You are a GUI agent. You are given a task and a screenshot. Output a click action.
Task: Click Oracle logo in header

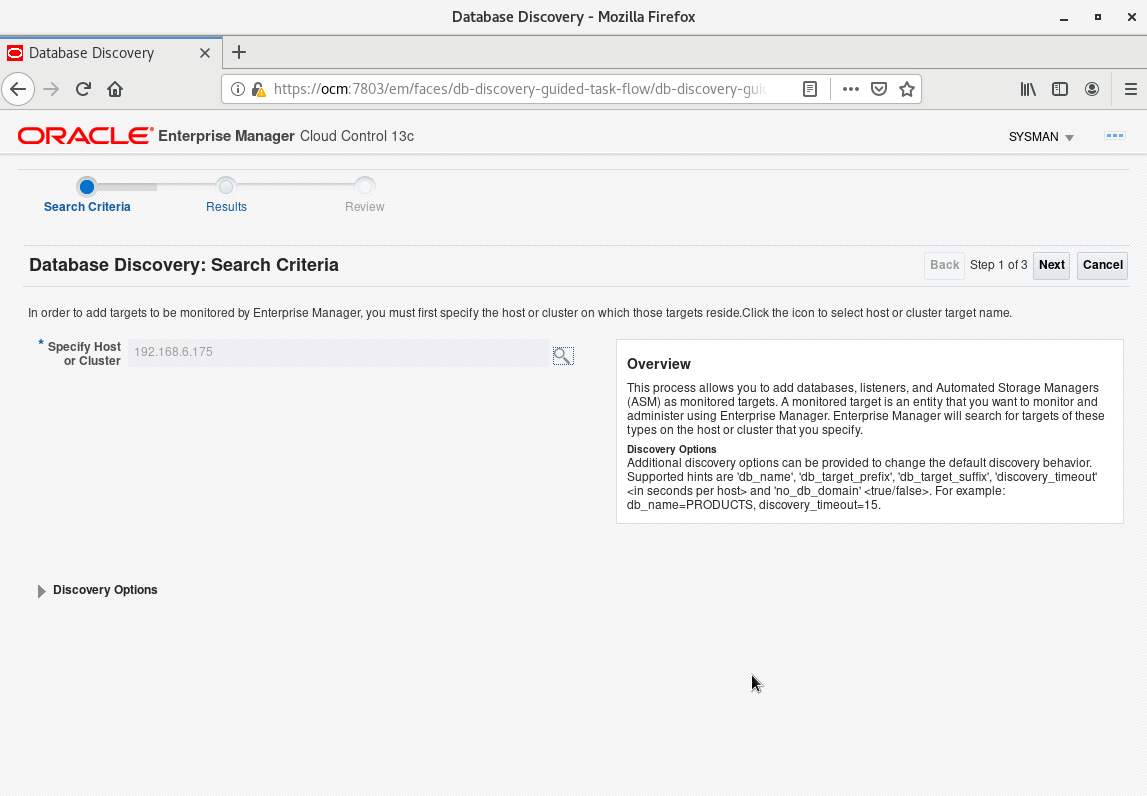pos(86,135)
